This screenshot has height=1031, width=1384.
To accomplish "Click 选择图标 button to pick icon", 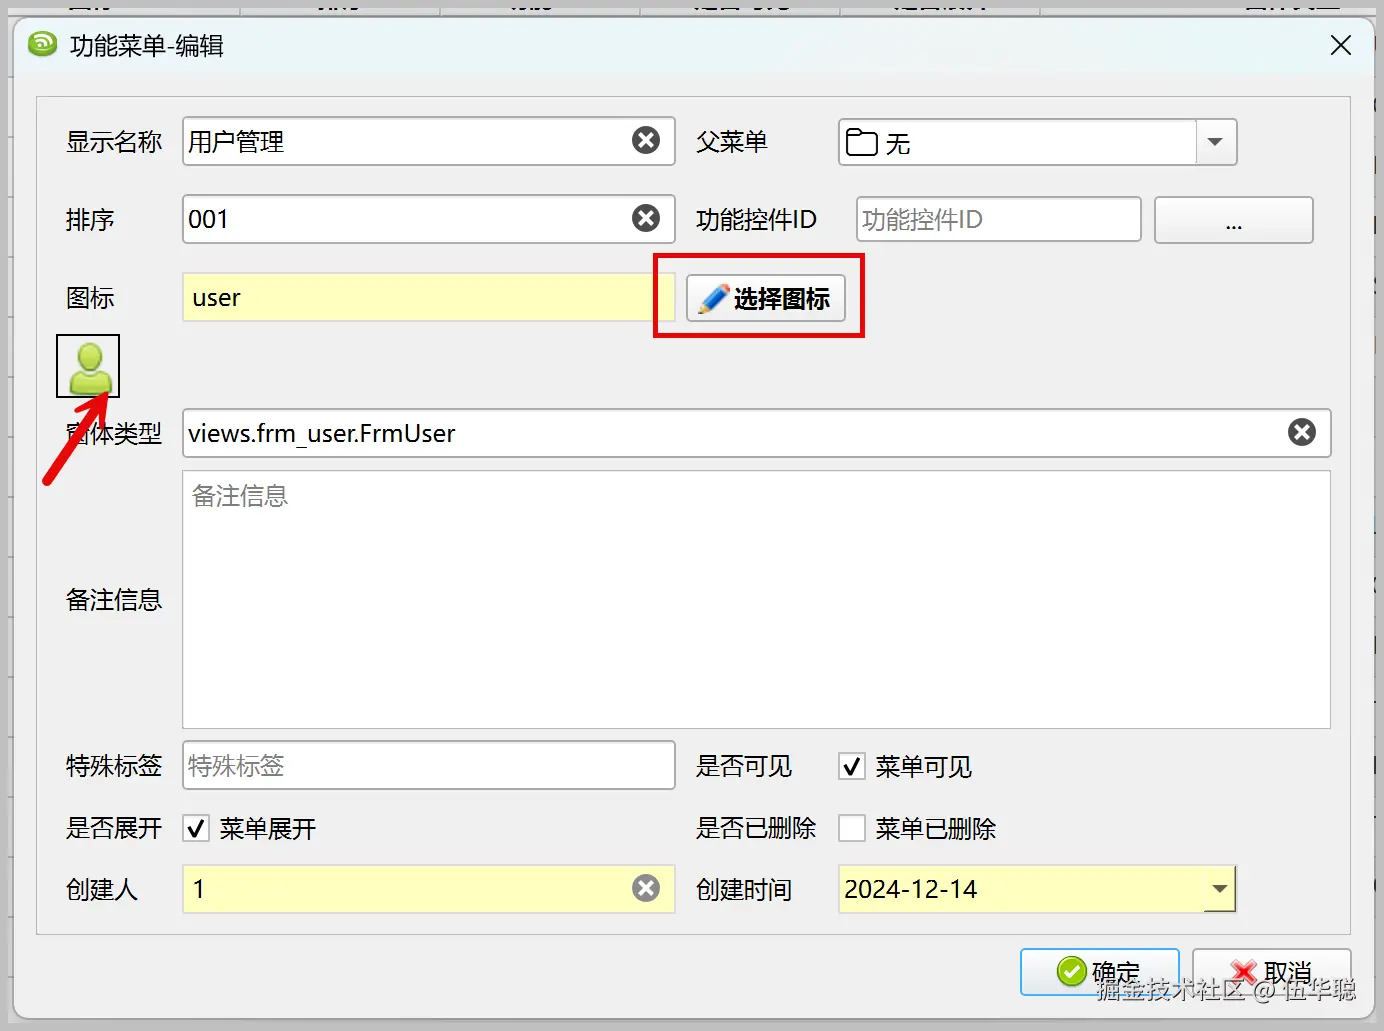I will 766,298.
